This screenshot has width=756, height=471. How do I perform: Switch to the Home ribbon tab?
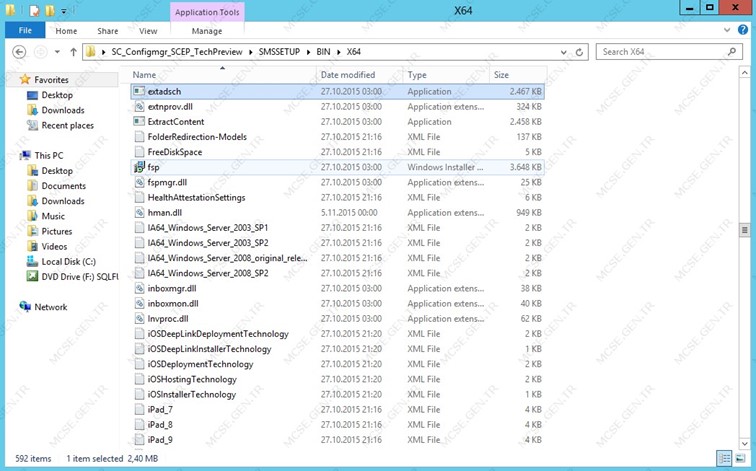point(66,31)
